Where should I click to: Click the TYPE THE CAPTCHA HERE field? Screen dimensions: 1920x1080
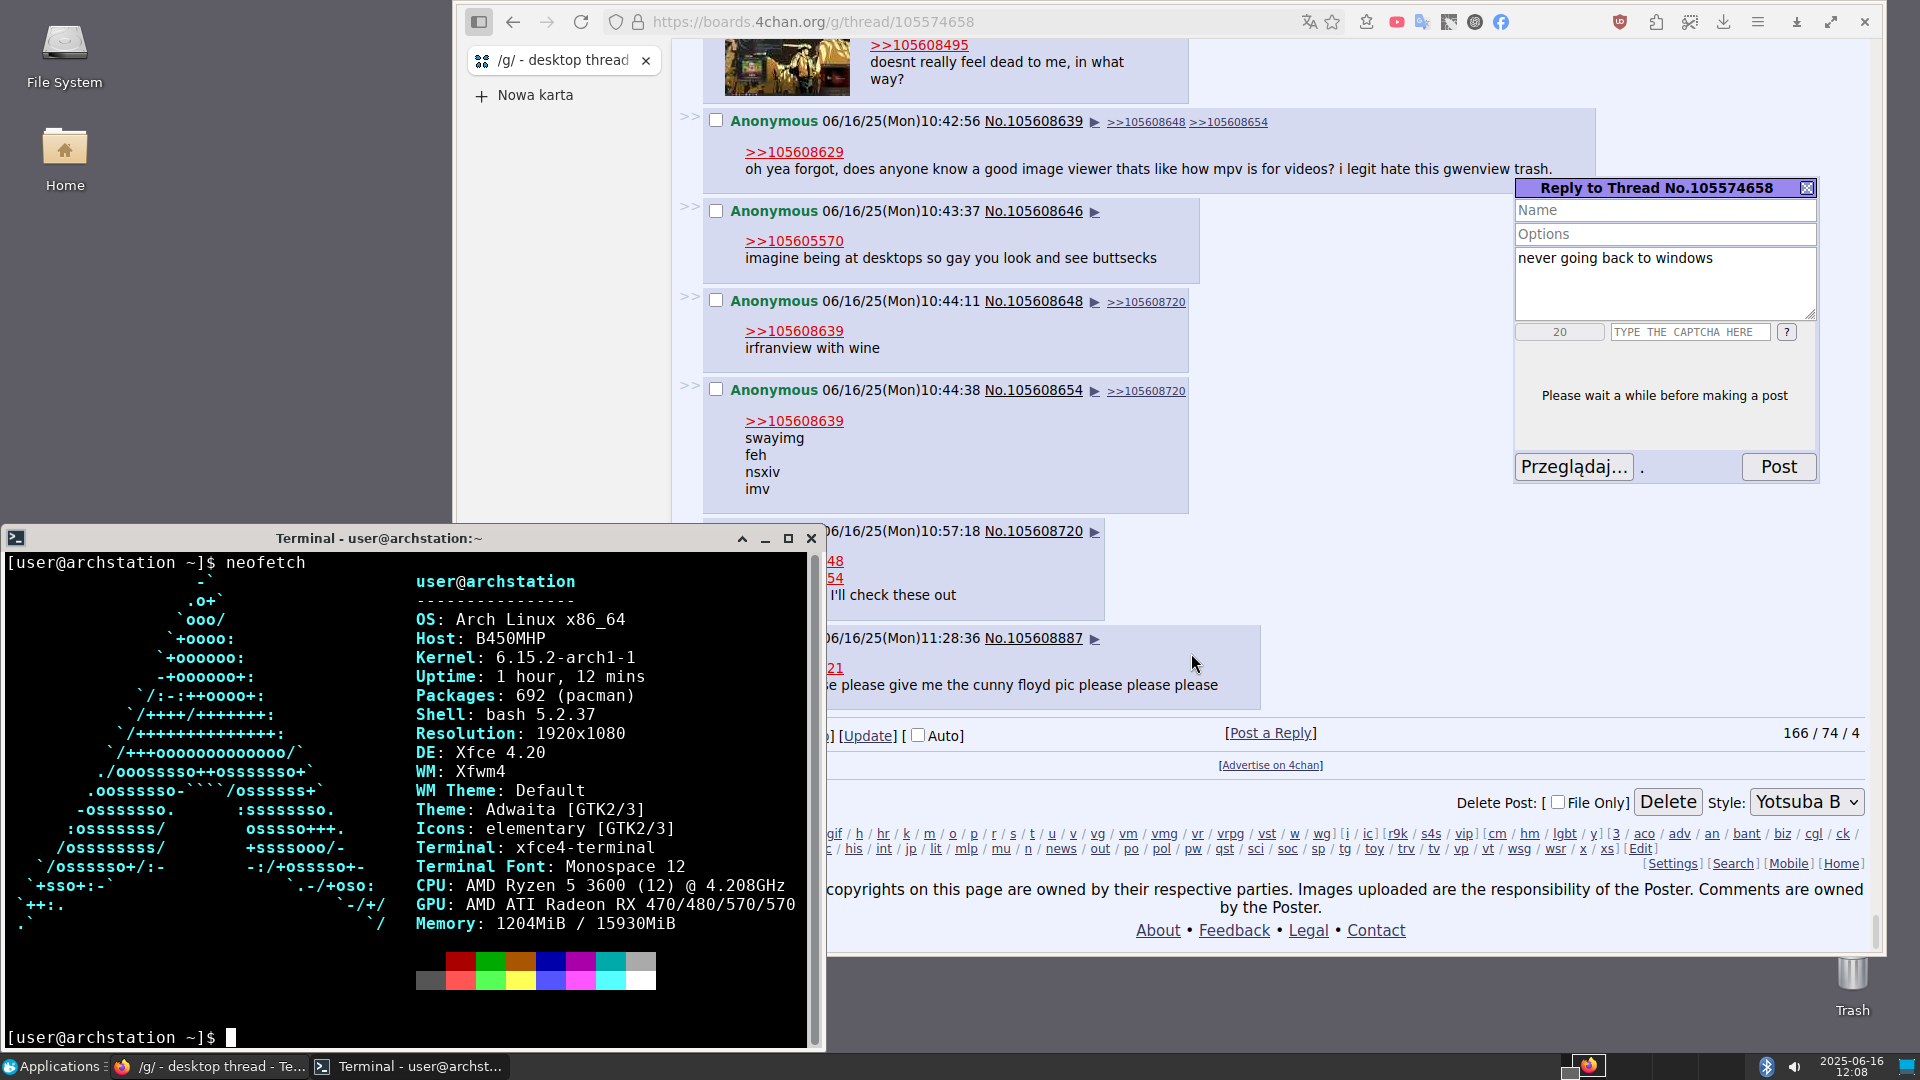coord(1690,332)
